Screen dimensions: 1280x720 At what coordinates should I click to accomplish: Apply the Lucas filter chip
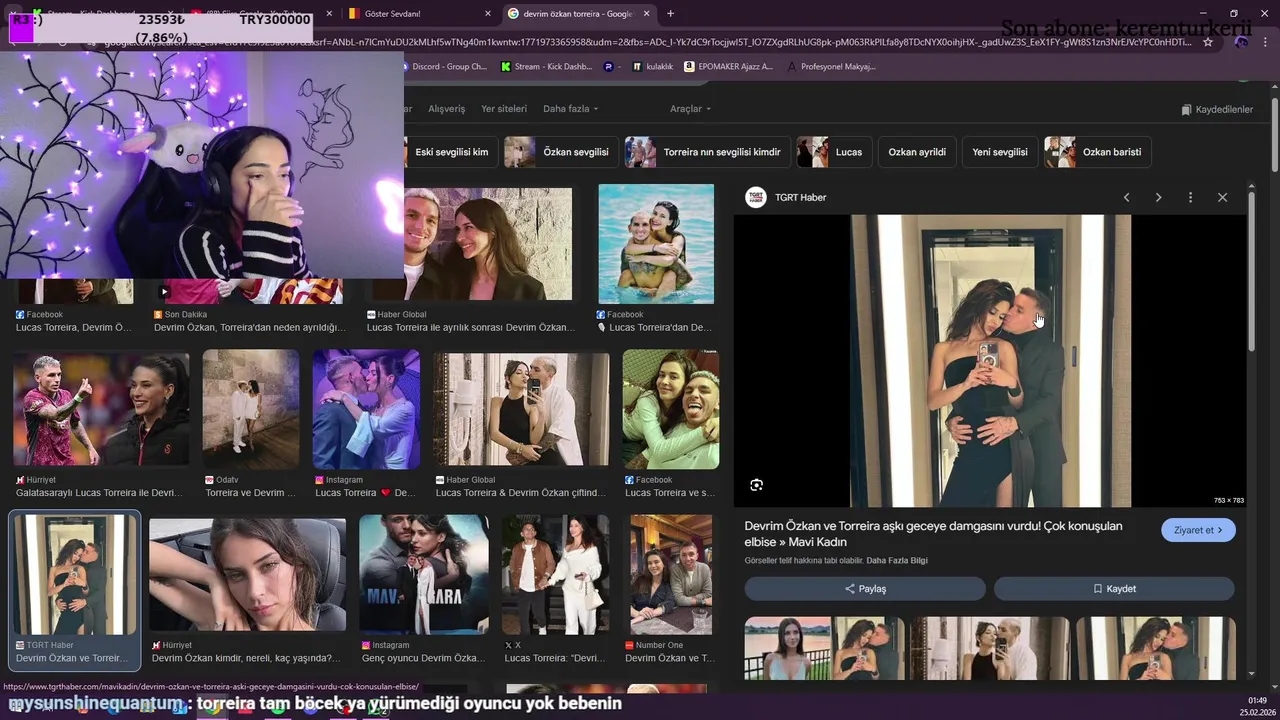[x=833, y=152]
